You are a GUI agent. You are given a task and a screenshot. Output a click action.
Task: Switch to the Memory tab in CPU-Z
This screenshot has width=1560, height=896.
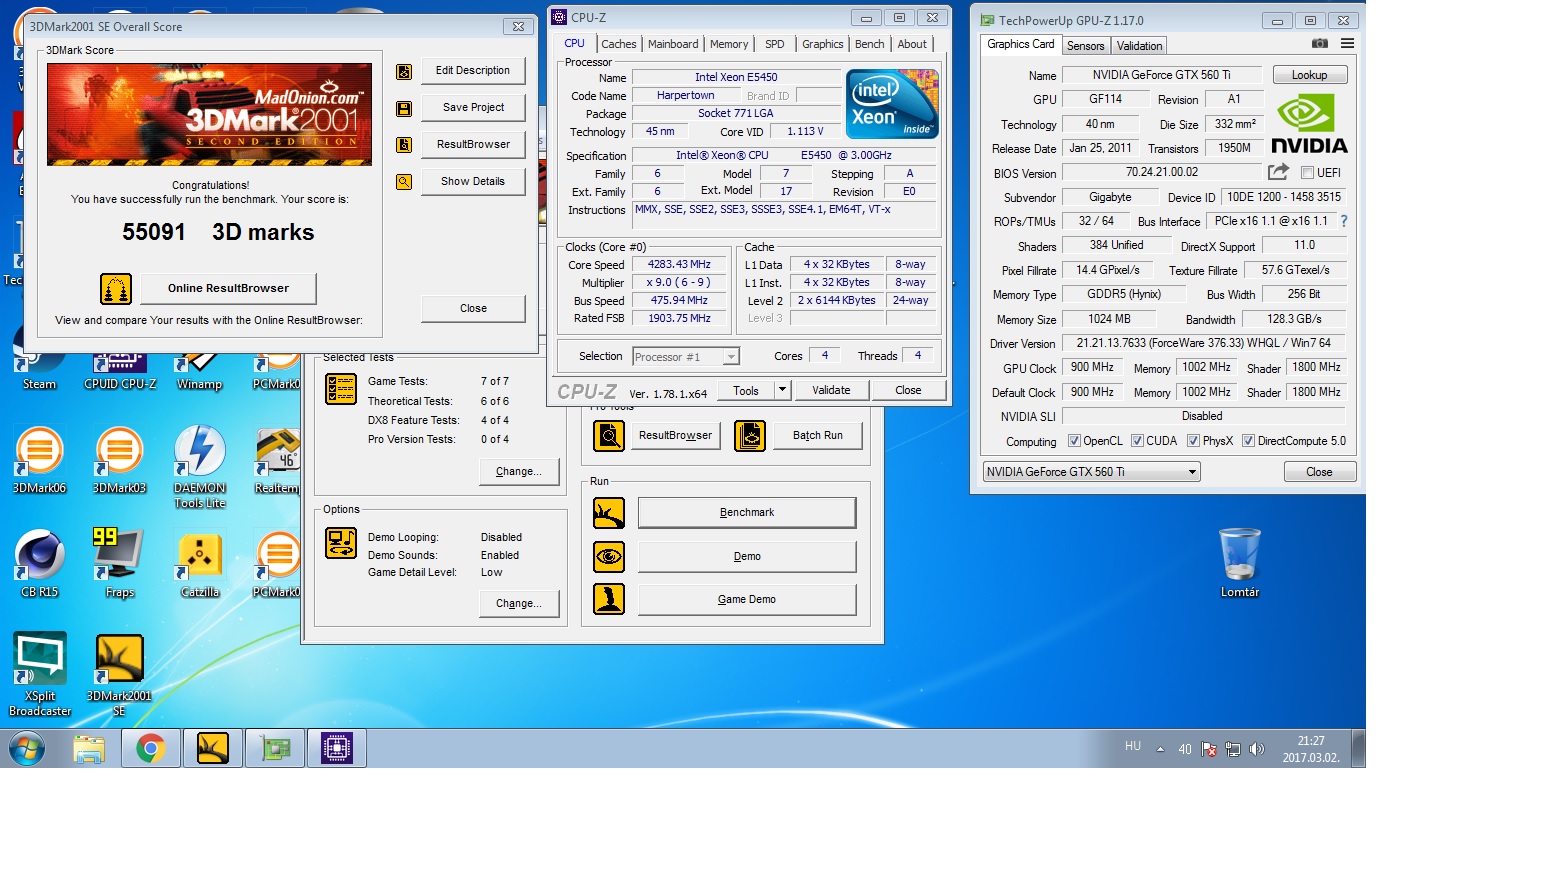click(x=729, y=44)
